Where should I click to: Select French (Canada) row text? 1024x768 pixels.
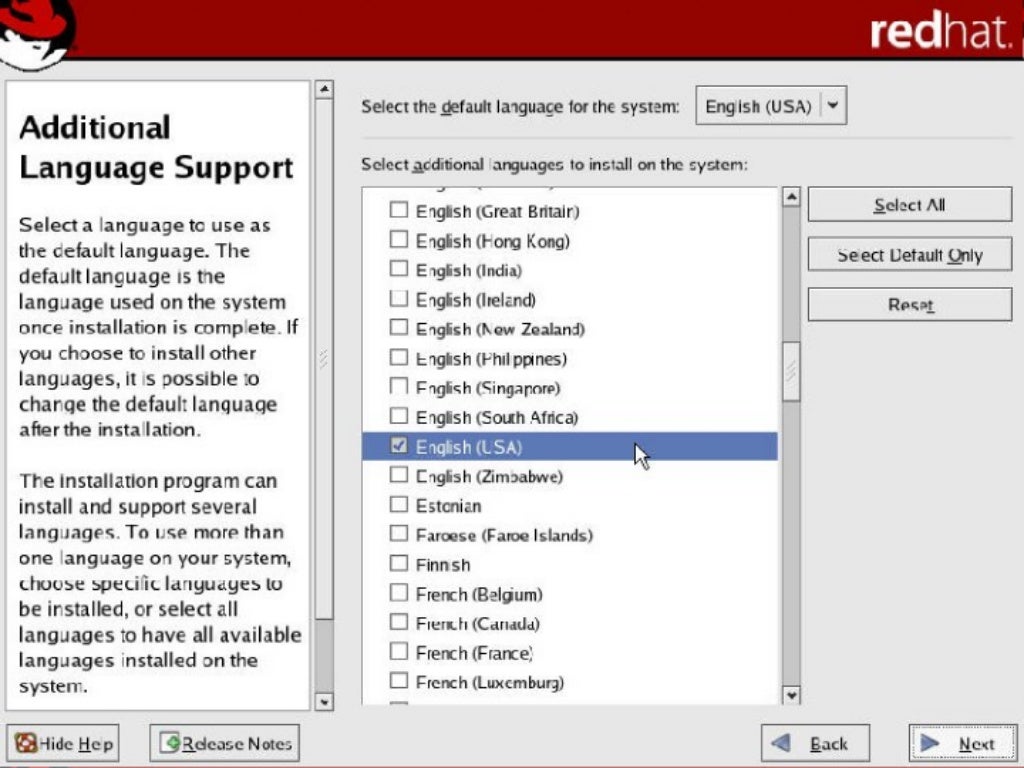[478, 624]
